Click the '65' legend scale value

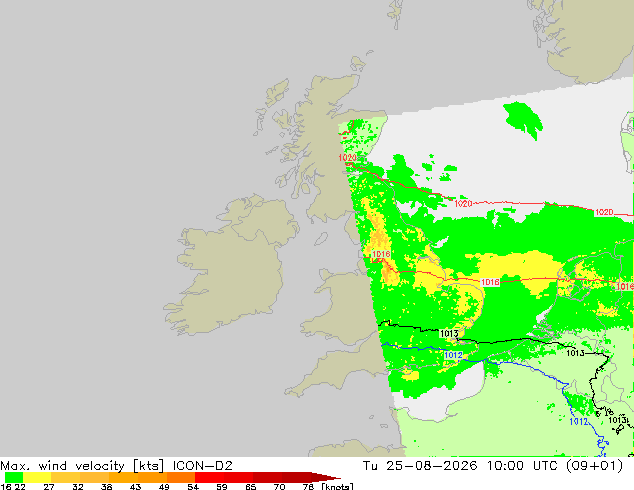tap(251, 486)
